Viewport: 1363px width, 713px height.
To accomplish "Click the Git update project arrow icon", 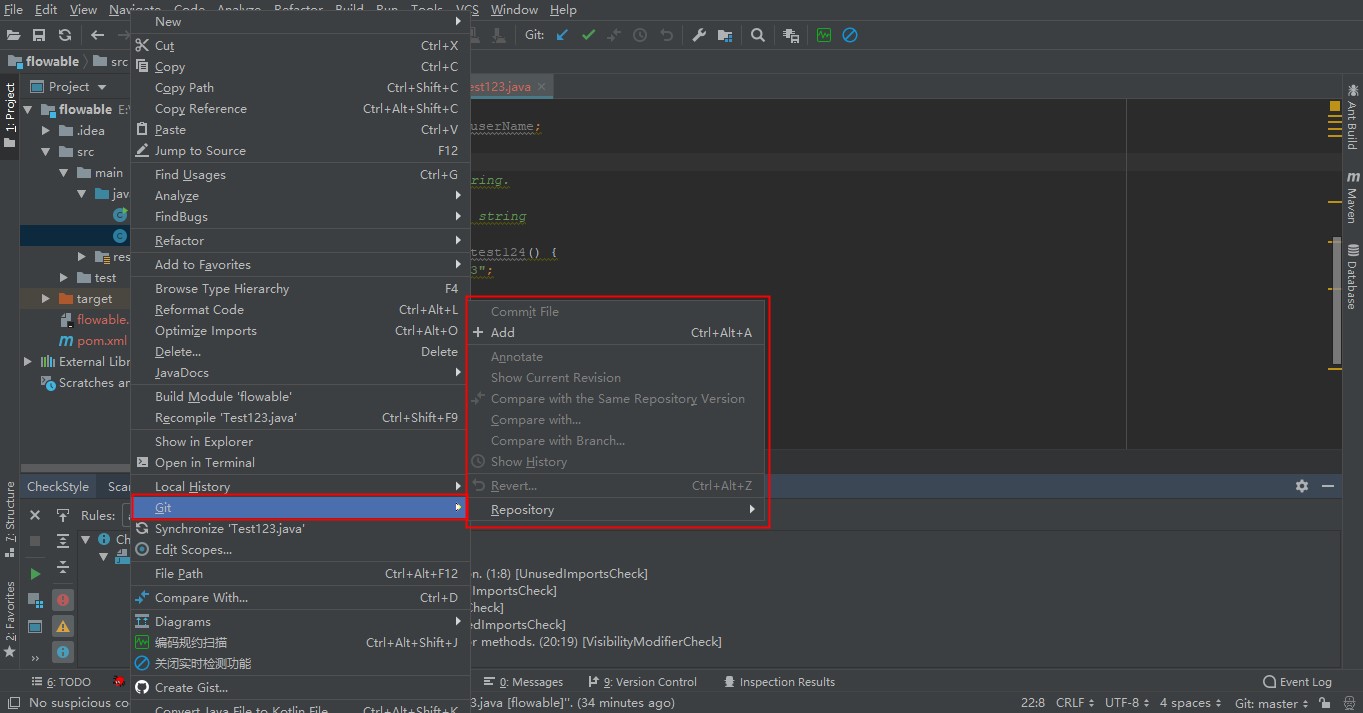I will (562, 35).
